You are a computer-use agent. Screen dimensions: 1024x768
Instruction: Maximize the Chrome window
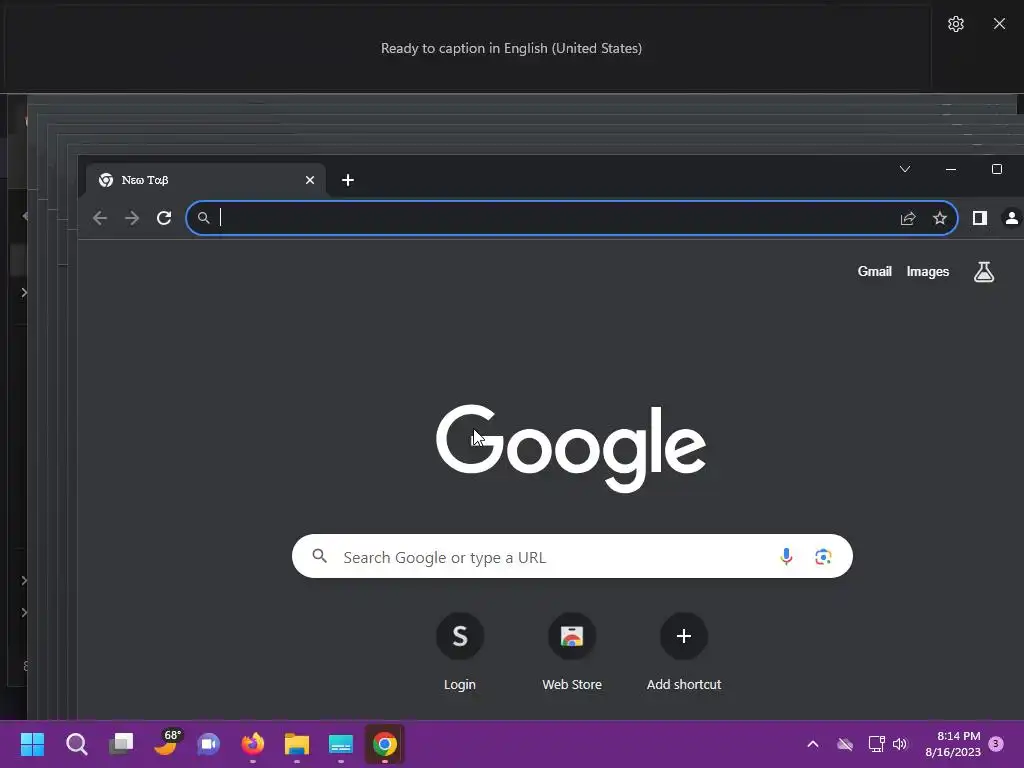pyautogui.click(x=997, y=169)
